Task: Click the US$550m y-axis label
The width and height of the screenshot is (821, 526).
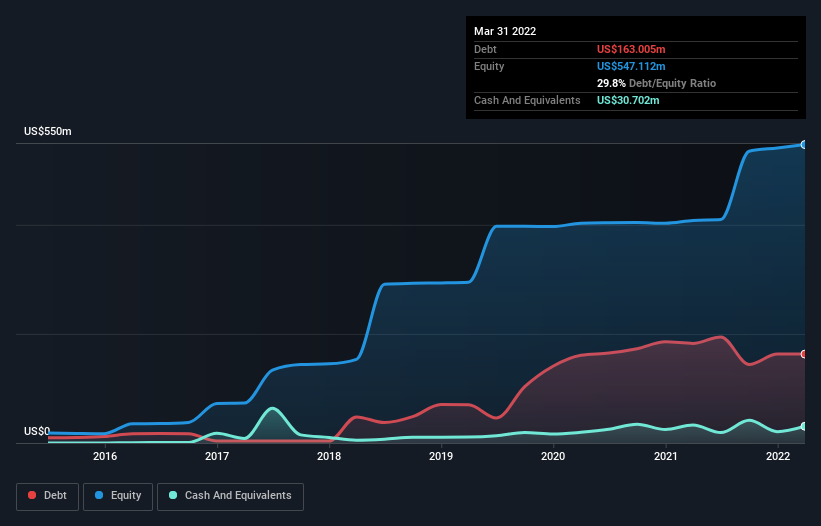Action: pyautogui.click(x=48, y=131)
